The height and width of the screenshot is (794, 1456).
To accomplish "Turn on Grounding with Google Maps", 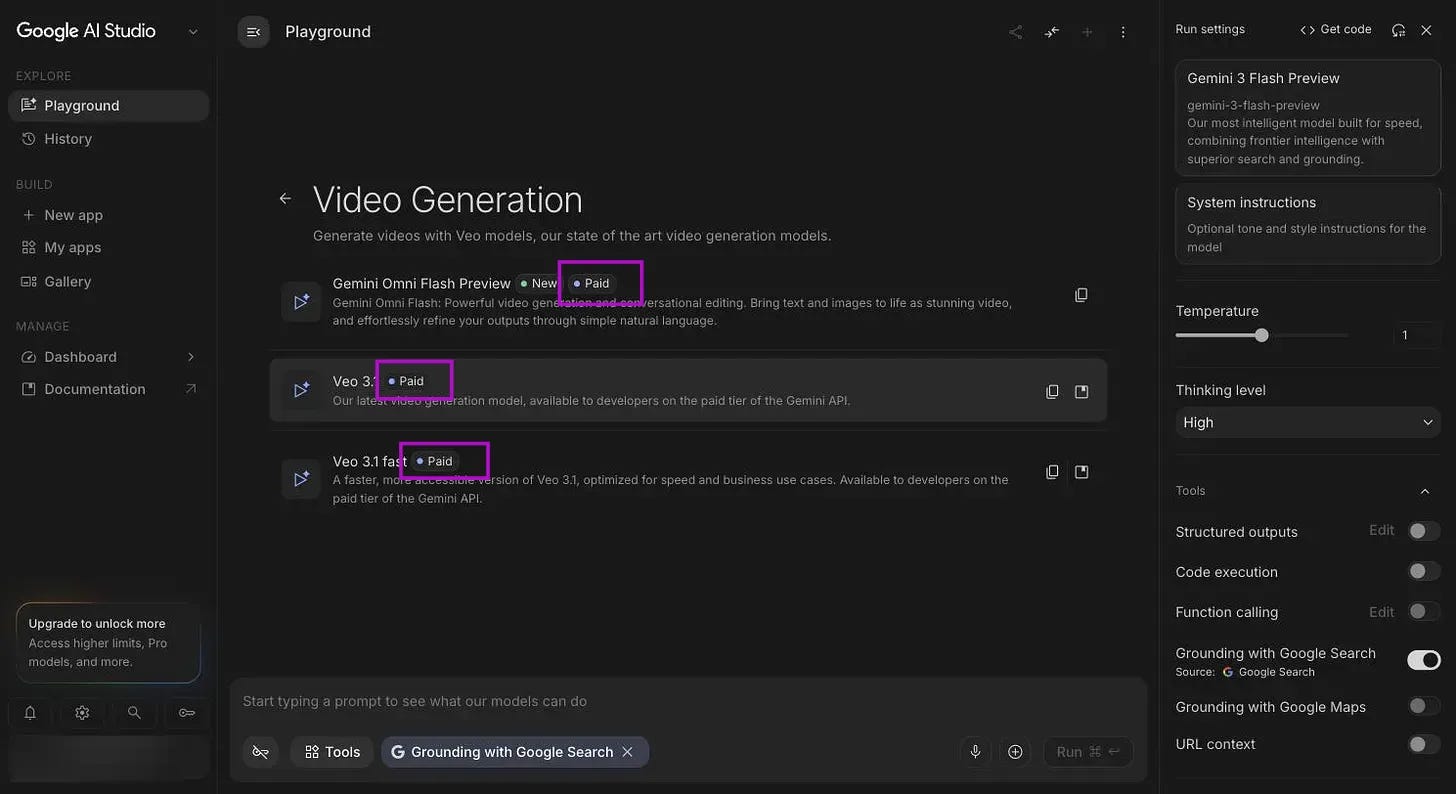I will click(x=1424, y=706).
